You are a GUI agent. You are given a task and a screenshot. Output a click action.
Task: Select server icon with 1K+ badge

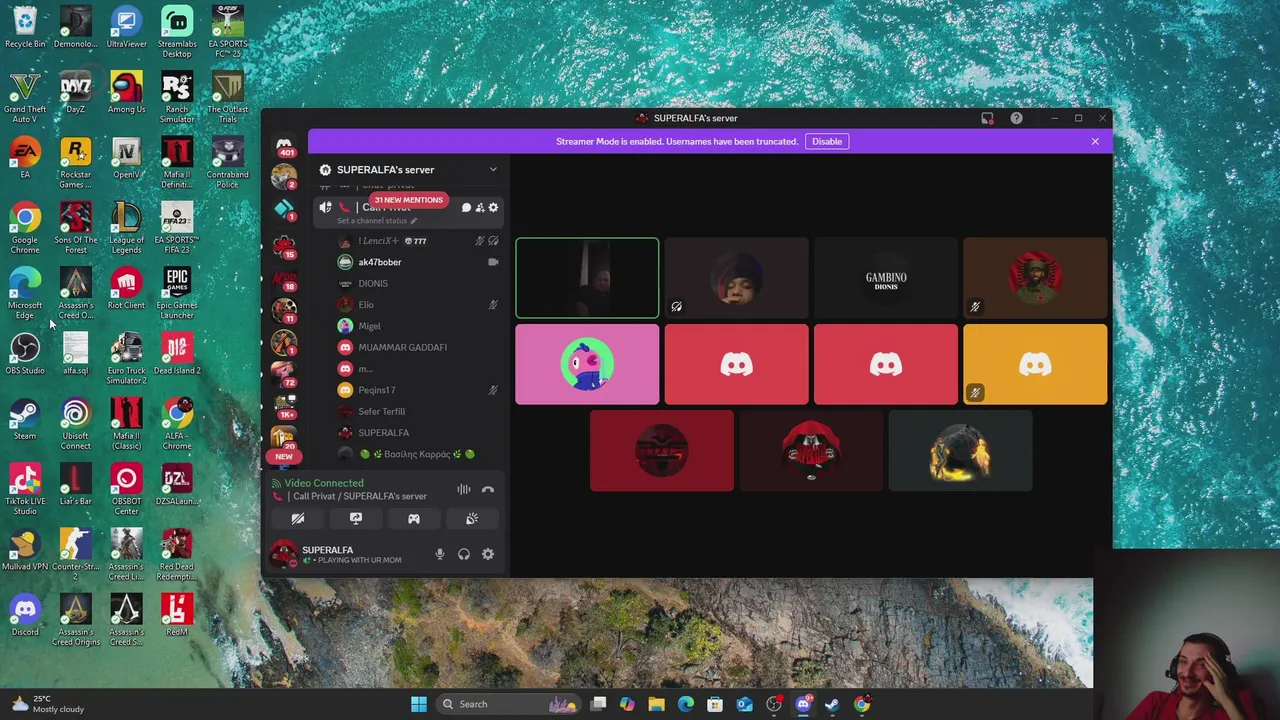coord(284,407)
